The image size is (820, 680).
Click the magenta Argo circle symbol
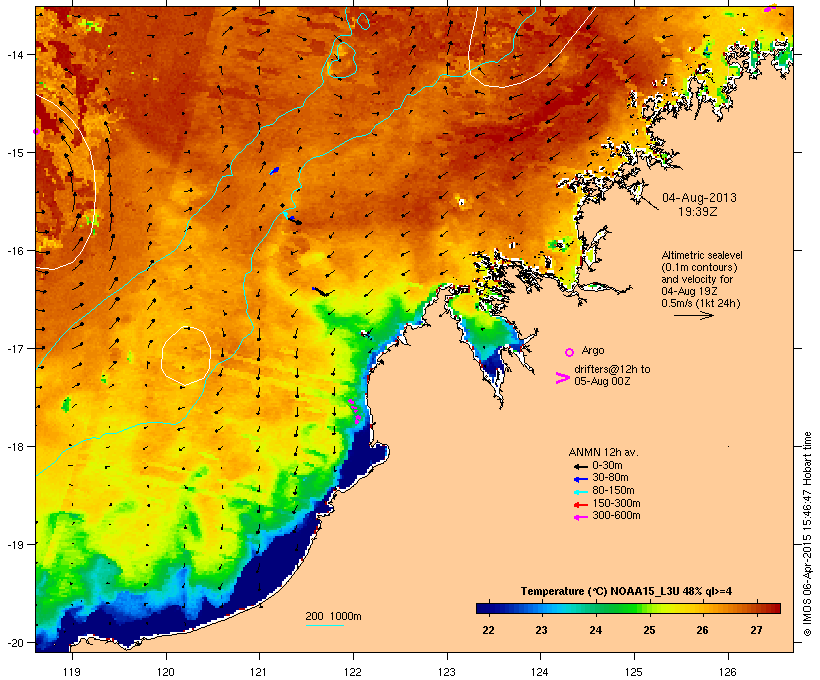click(x=570, y=352)
